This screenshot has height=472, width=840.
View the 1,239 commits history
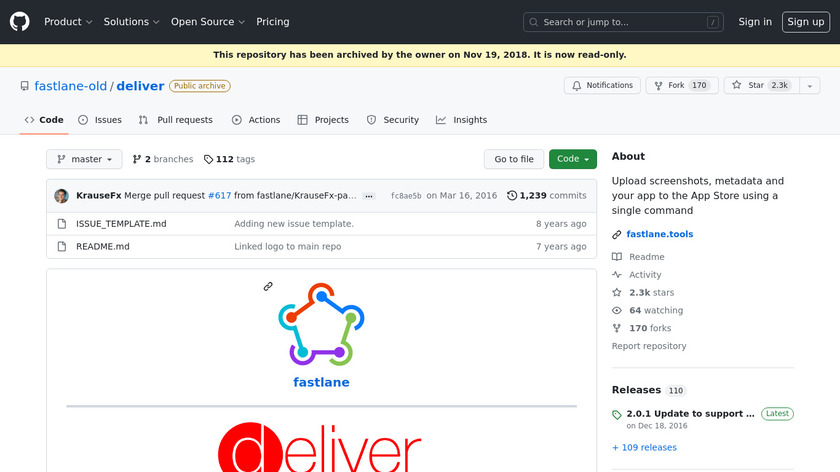pos(547,196)
